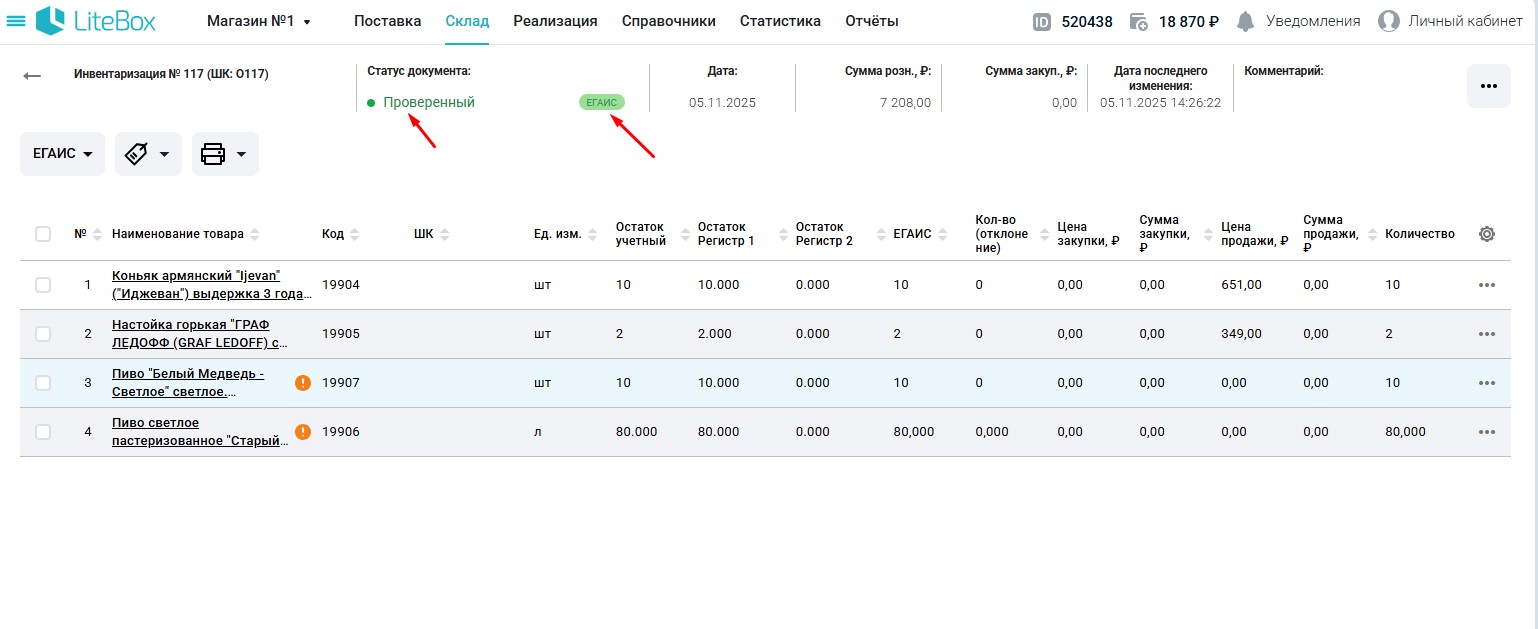Click the balance top-up wallet icon

click(x=1138, y=21)
